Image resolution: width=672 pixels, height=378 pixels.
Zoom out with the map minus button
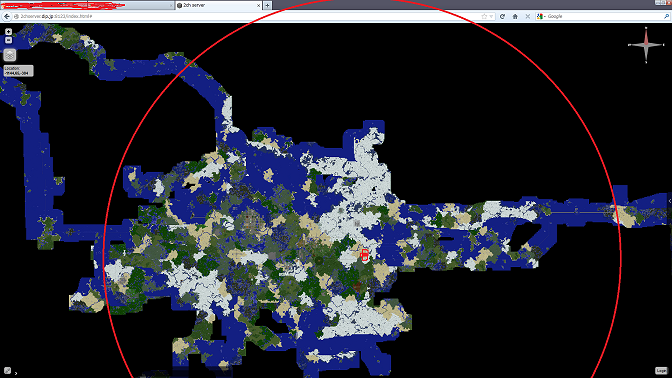pyautogui.click(x=8, y=40)
